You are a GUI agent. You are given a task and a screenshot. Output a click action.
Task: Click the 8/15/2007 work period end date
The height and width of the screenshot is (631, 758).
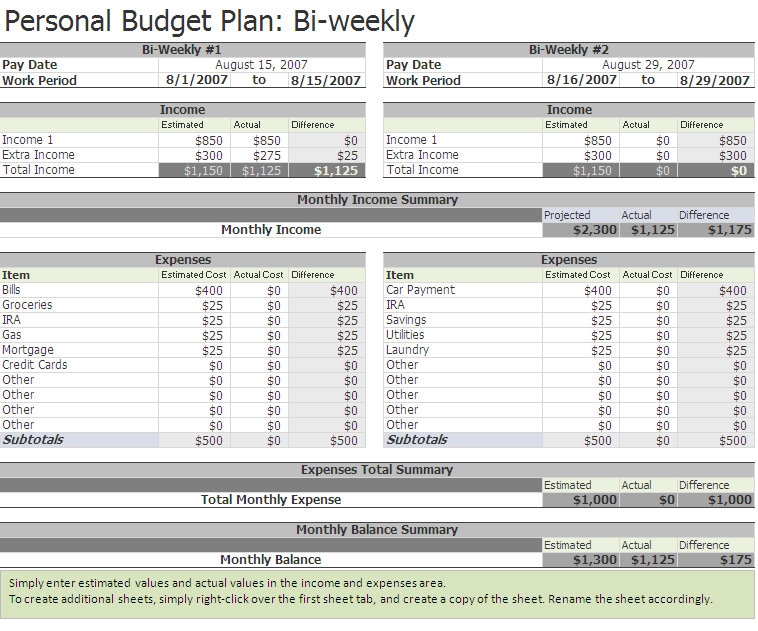[x=325, y=80]
